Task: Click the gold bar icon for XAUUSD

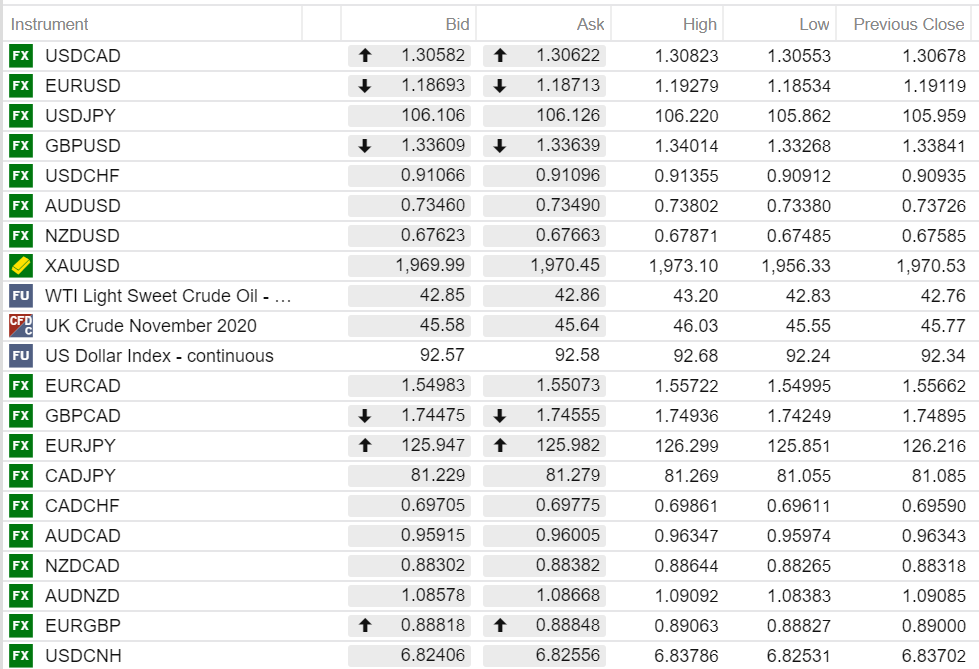Action: point(20,266)
